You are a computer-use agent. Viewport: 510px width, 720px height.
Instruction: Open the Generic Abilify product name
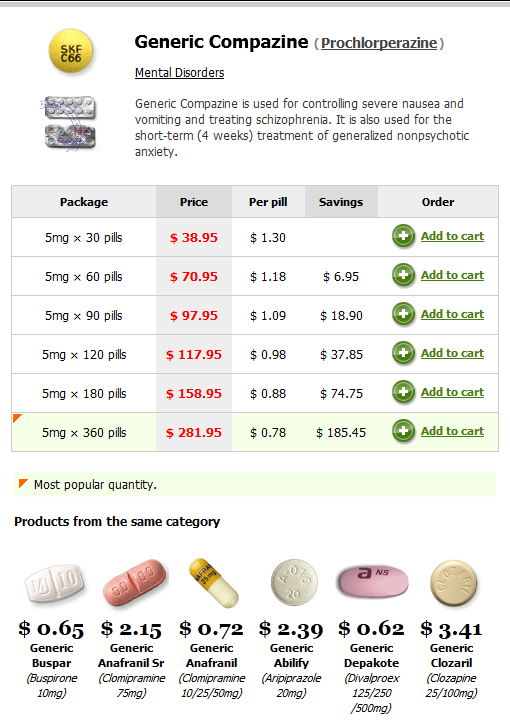tap(291, 655)
